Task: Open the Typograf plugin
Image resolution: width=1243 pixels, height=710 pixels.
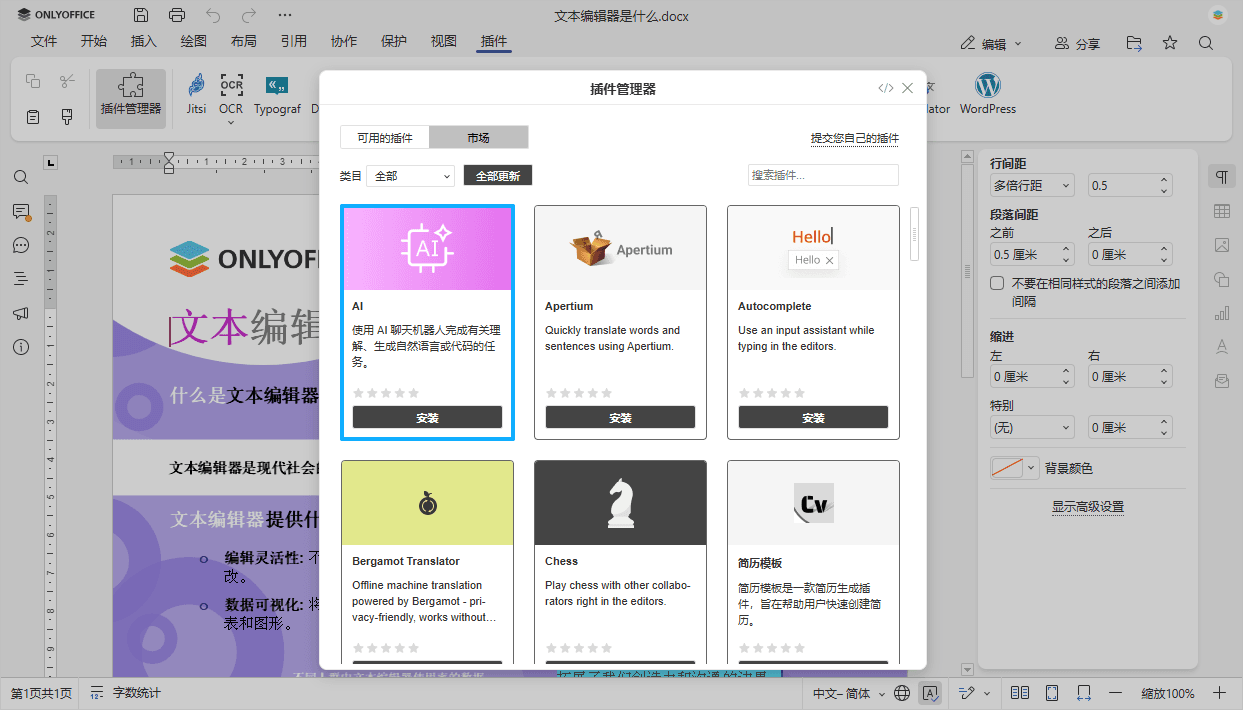Action: pyautogui.click(x=277, y=93)
